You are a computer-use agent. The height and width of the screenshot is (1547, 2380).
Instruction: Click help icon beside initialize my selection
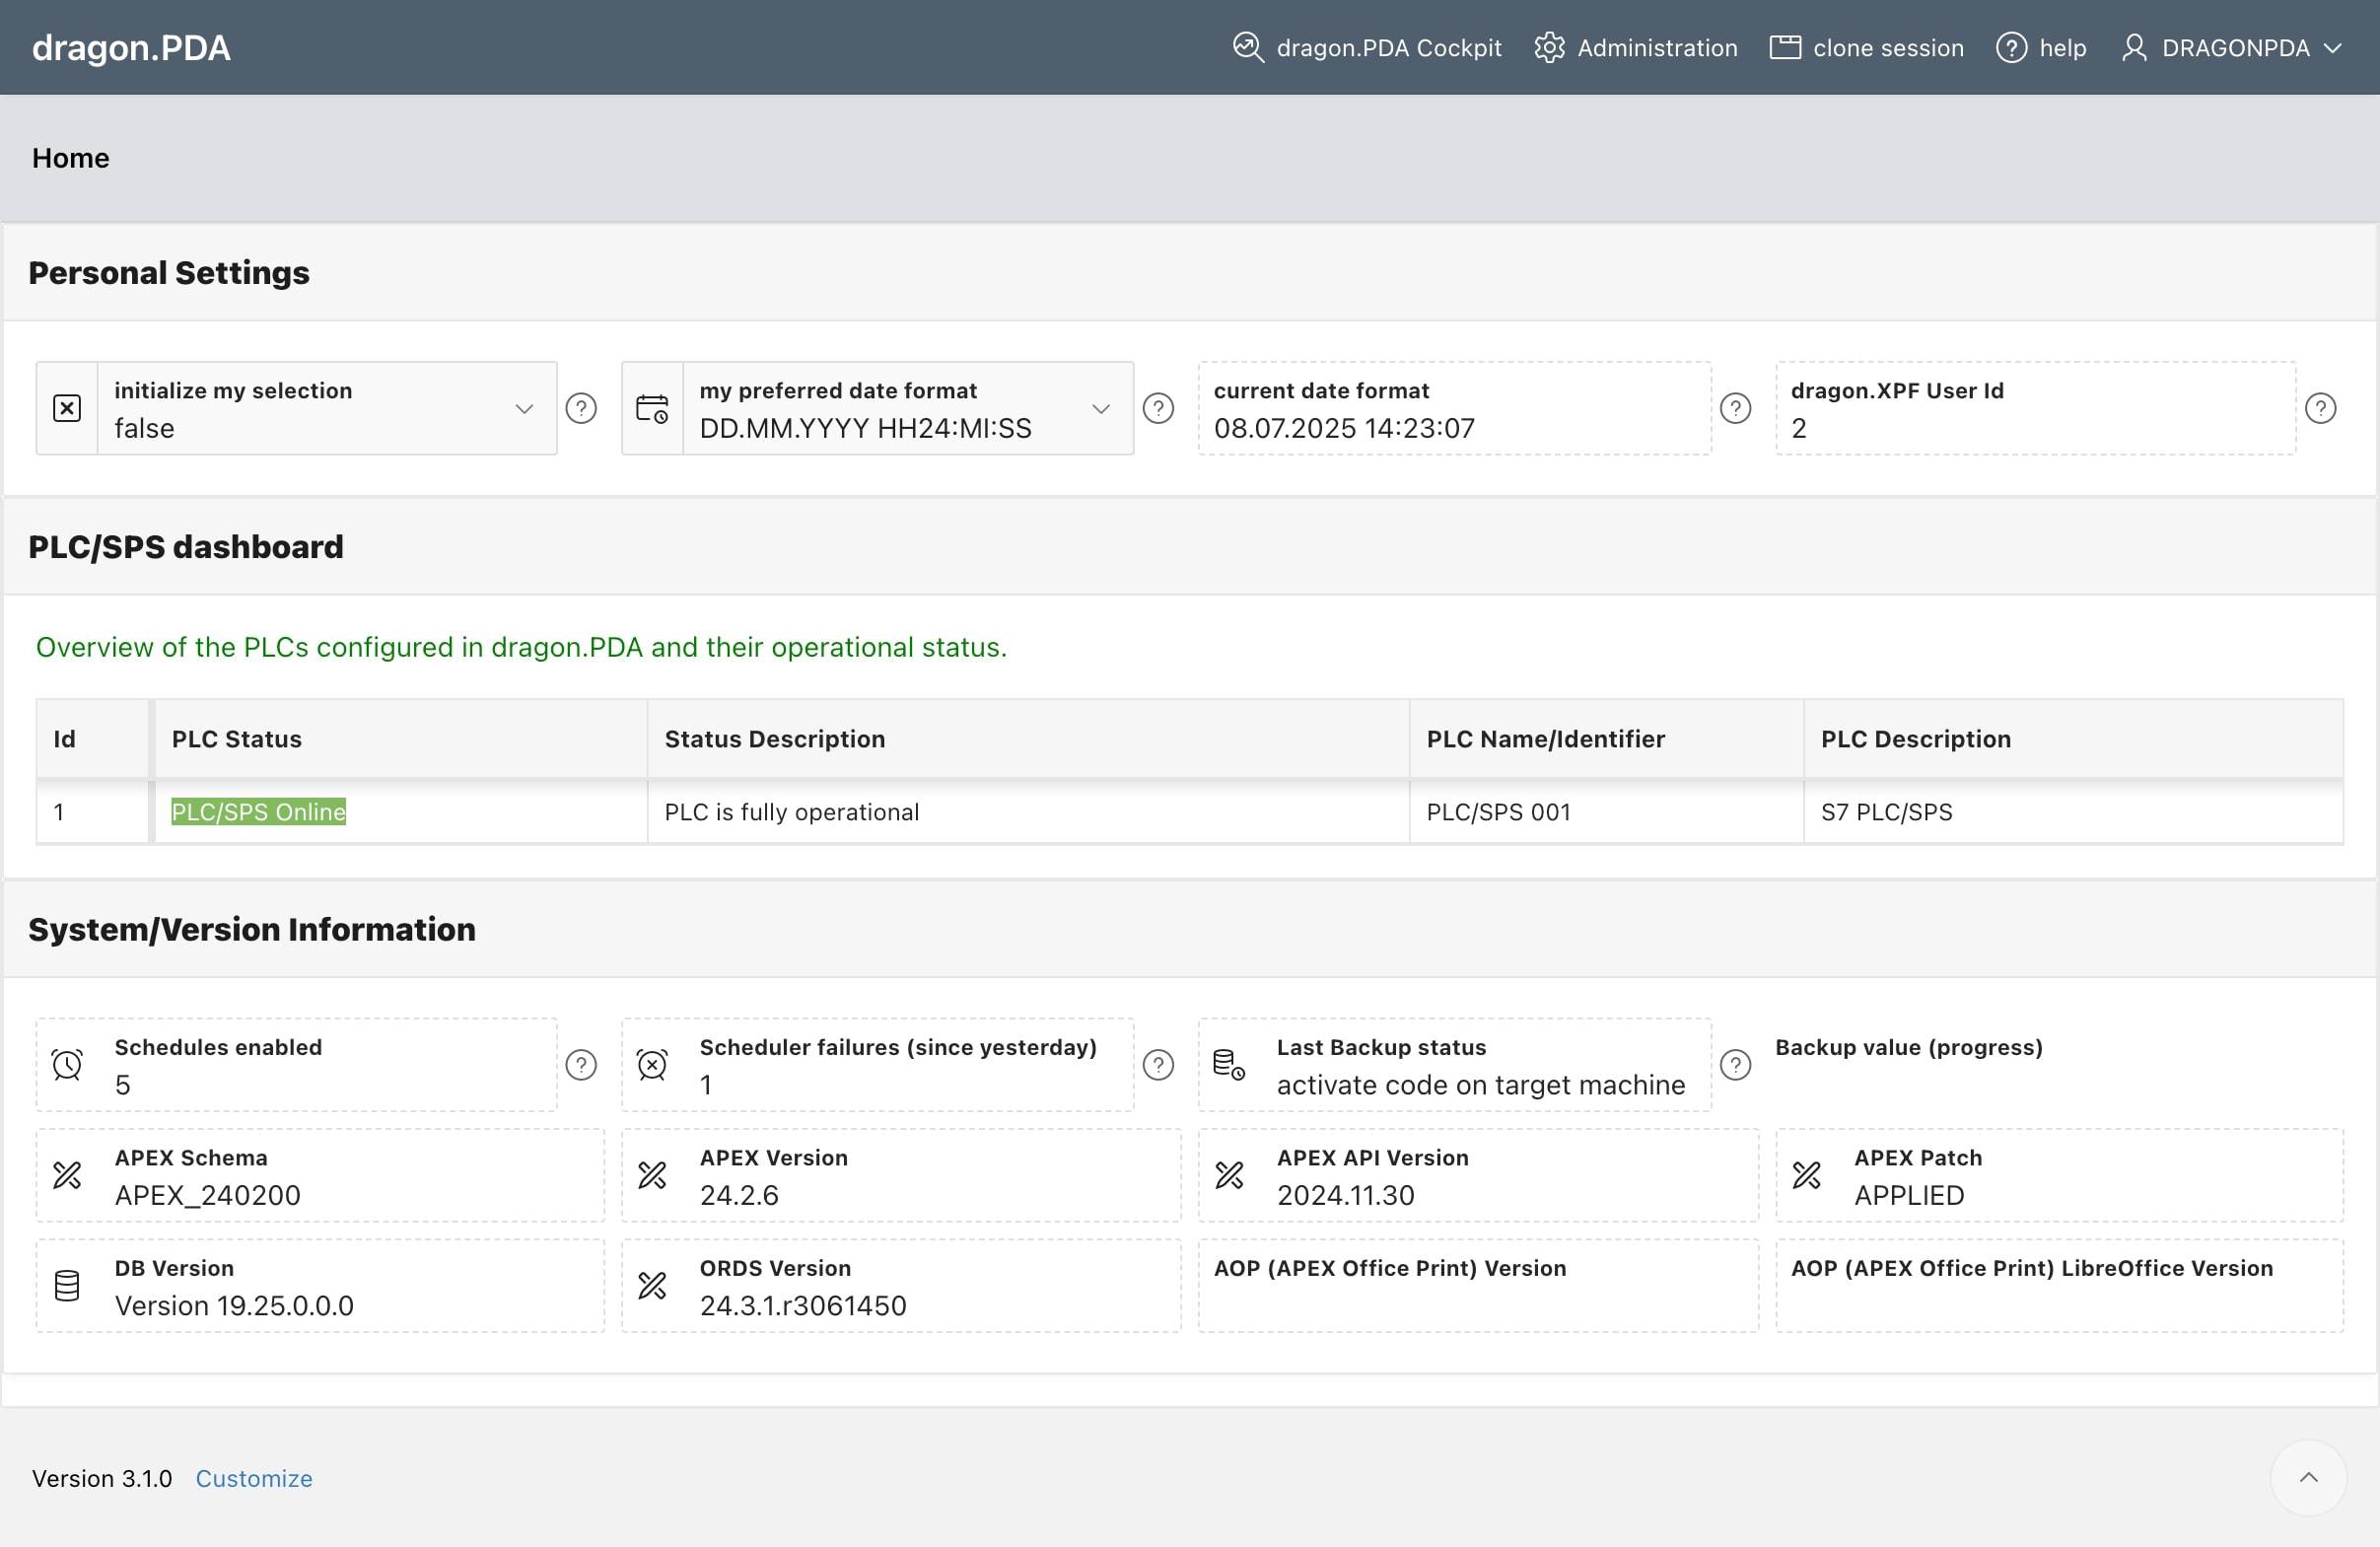coord(581,408)
